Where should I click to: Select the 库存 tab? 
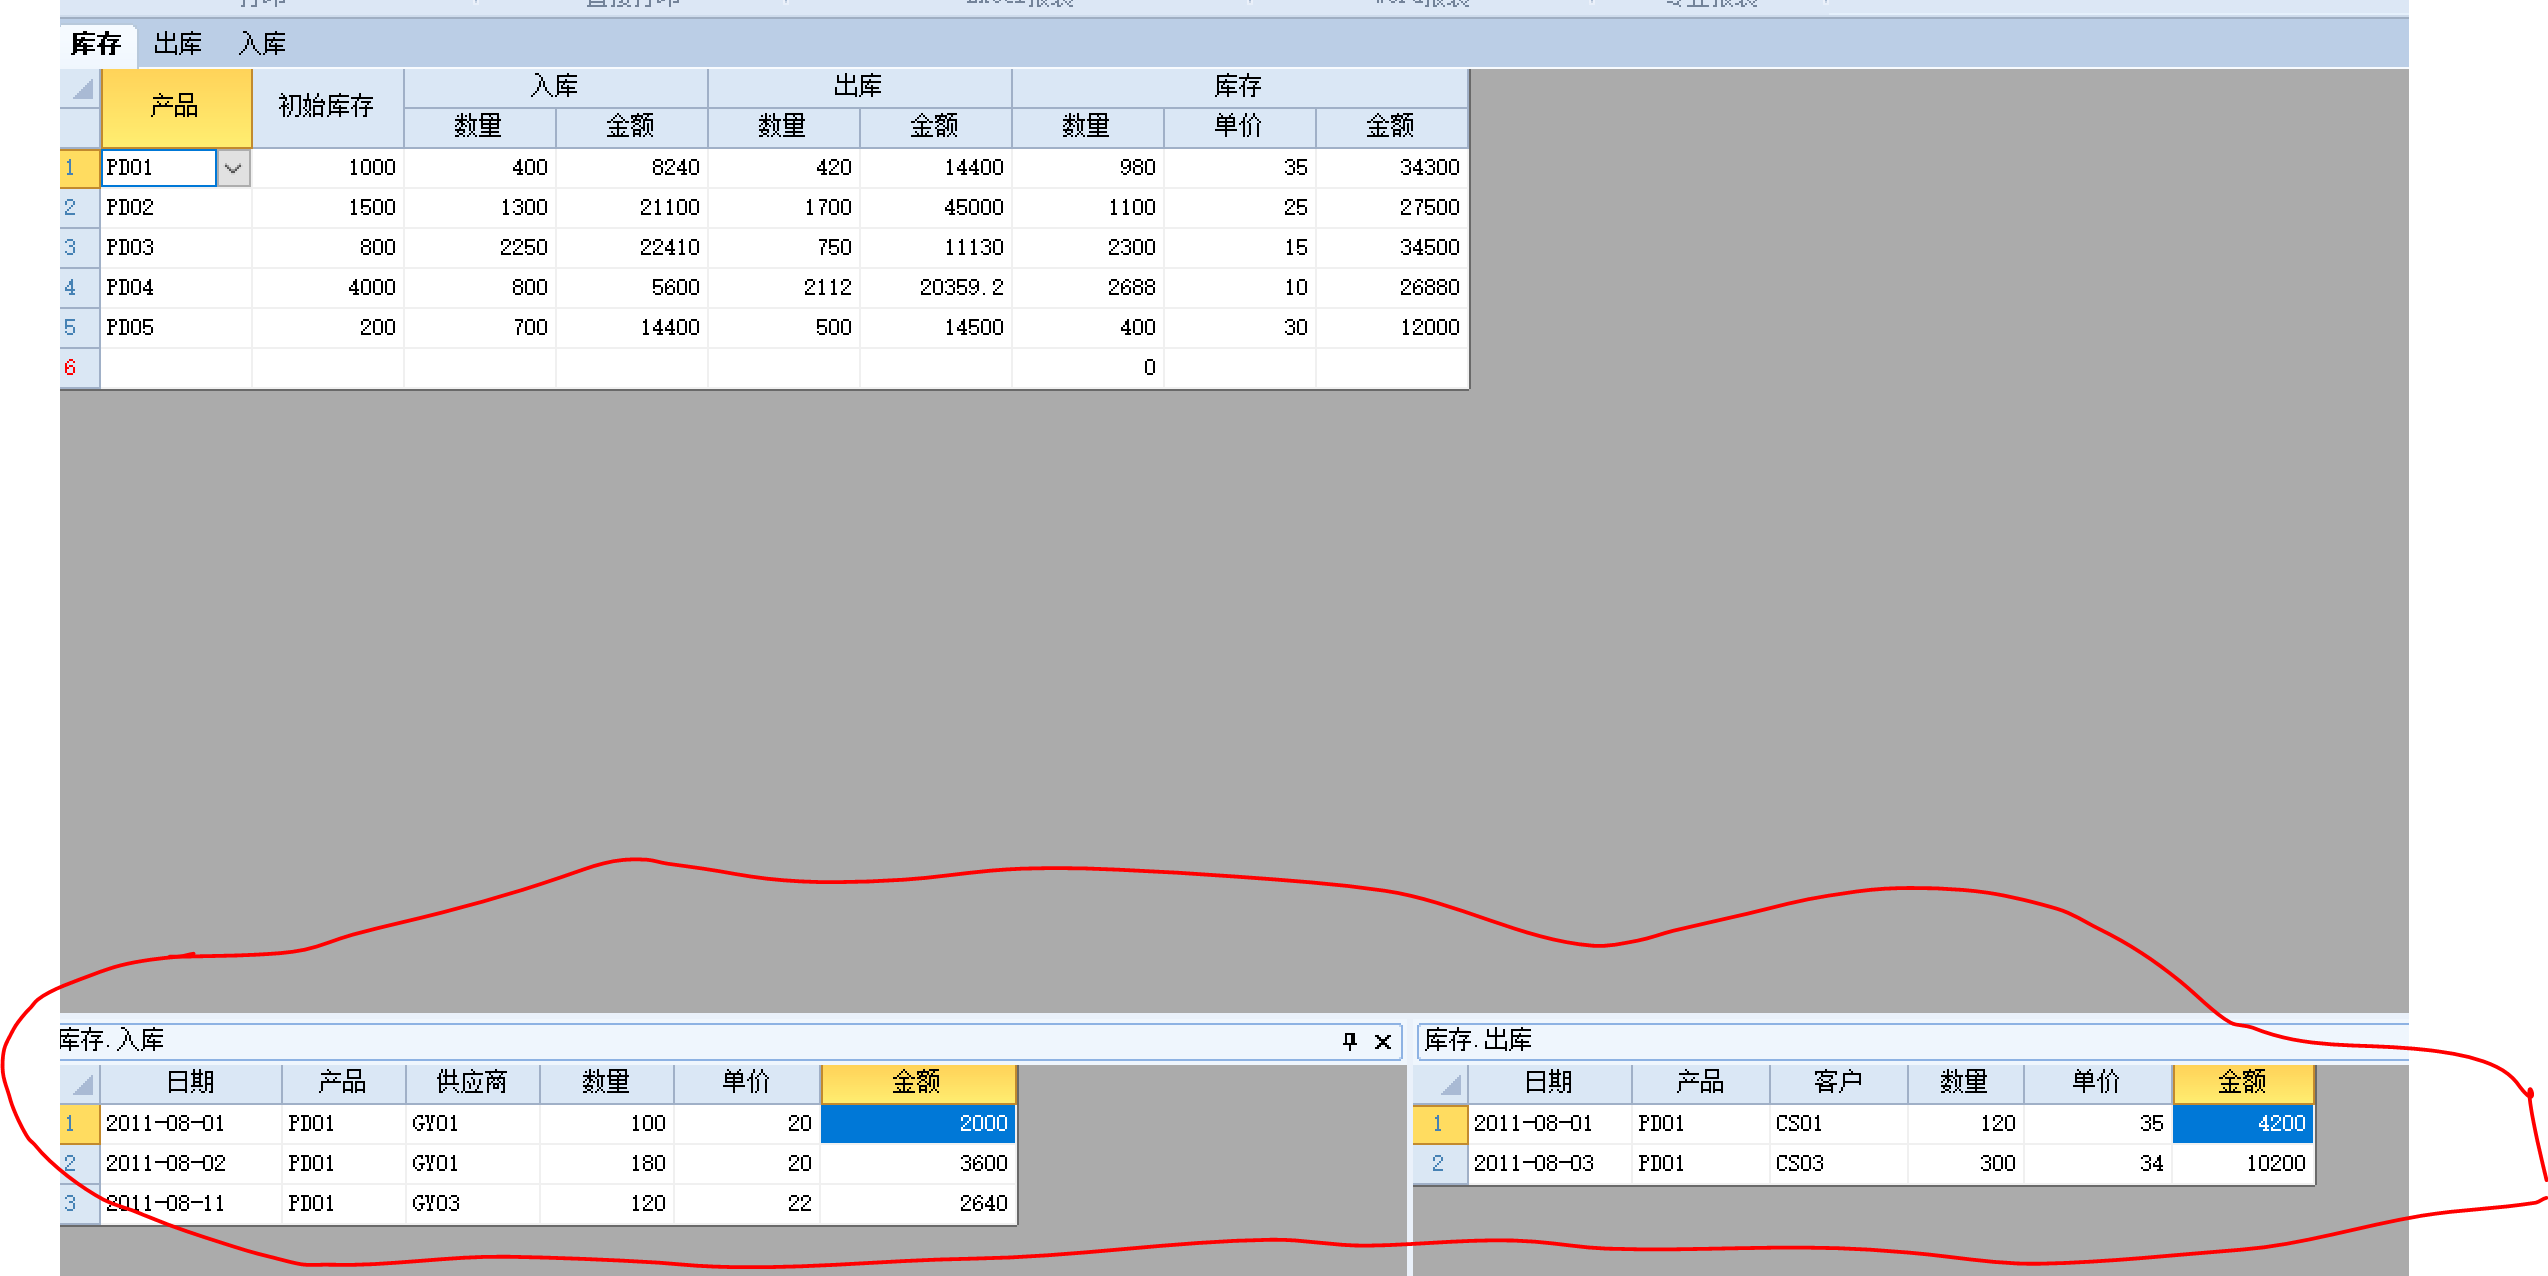pyautogui.click(x=96, y=44)
